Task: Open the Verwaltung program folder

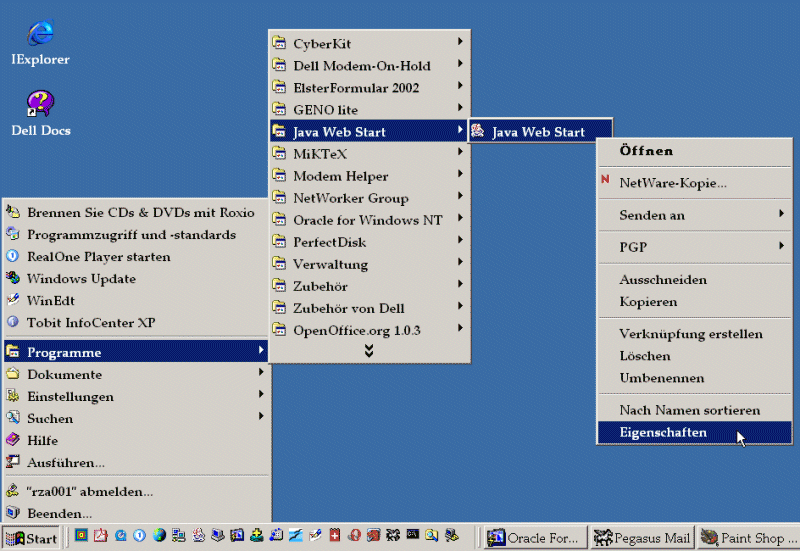Action: click(369, 264)
